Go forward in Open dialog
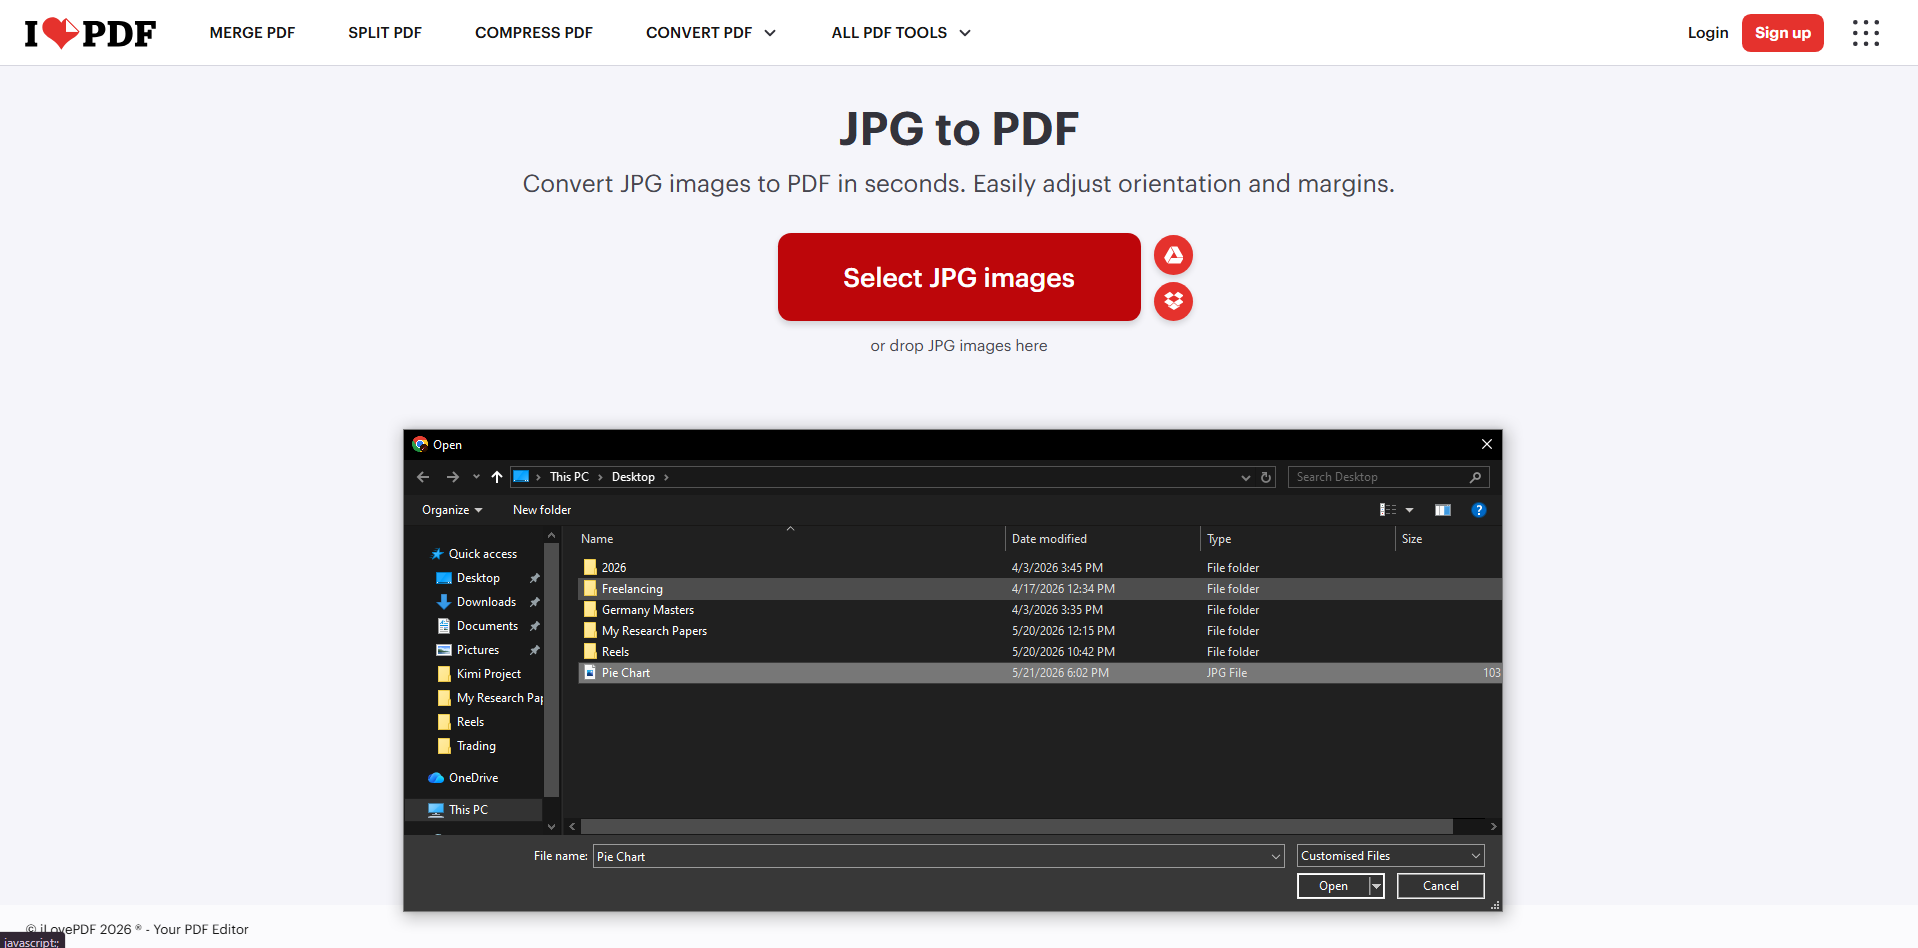This screenshot has height=948, width=1918. coord(453,477)
